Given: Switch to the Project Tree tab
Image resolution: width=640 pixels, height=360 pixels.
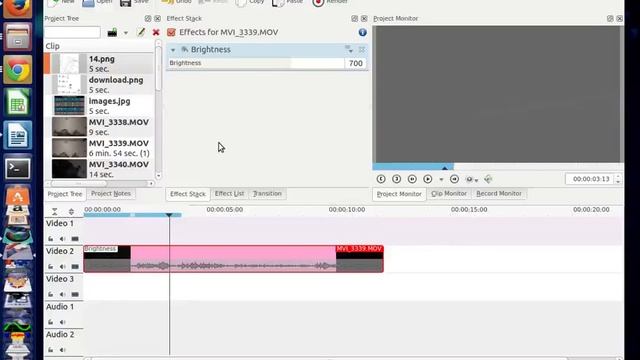Looking at the screenshot, I should [x=65, y=194].
